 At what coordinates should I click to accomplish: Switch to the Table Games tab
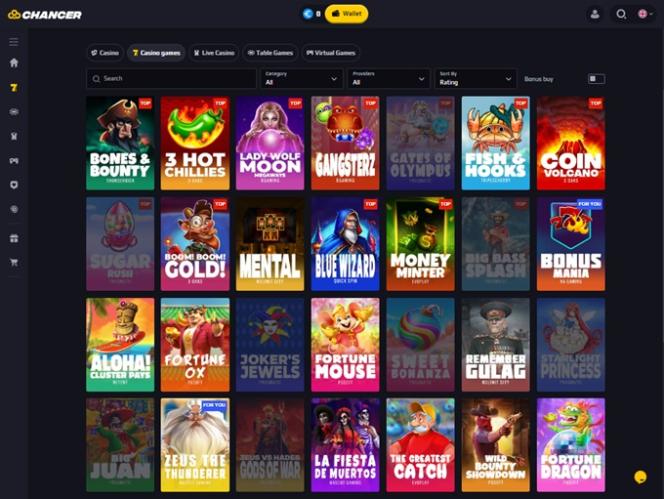270,53
